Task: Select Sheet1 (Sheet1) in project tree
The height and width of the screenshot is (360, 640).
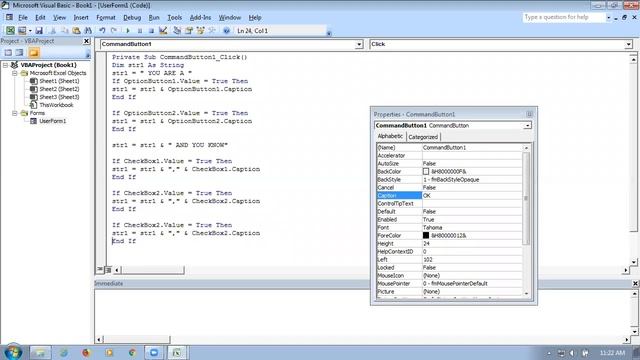Action: click(x=59, y=81)
